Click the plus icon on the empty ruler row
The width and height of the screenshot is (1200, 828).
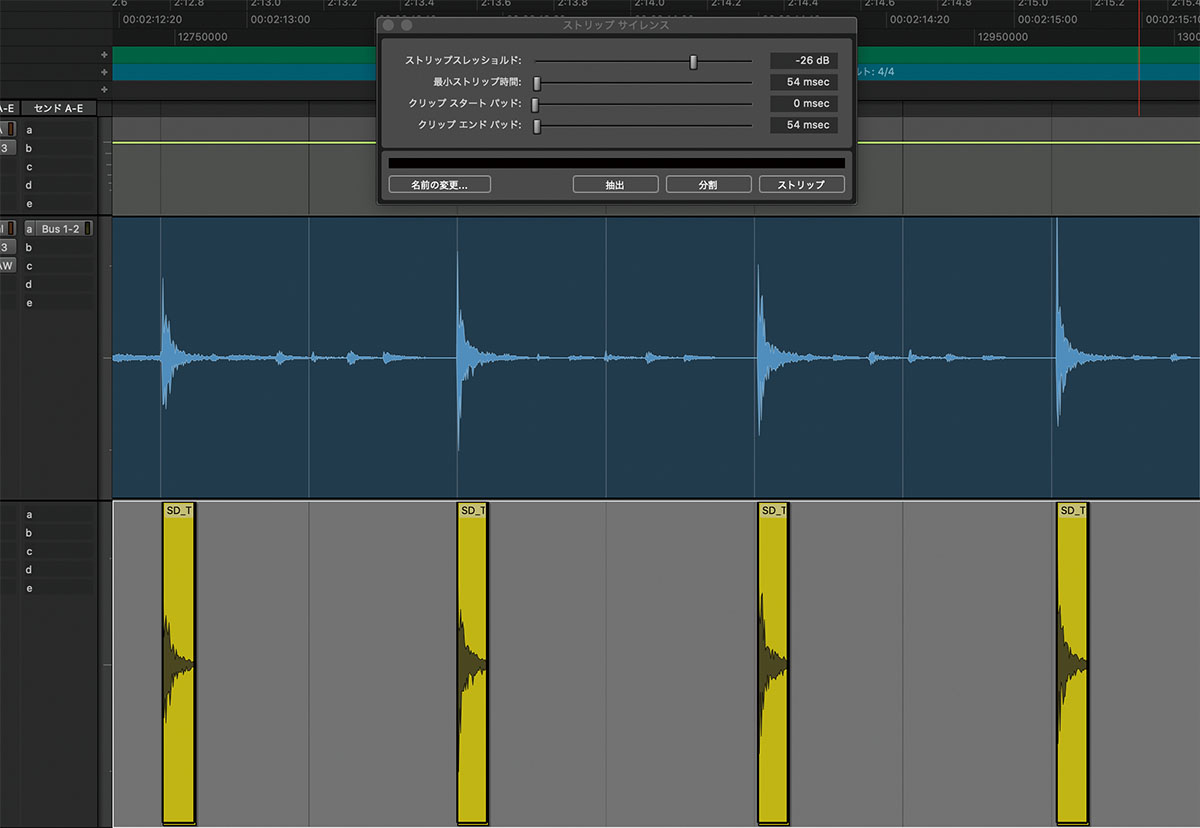click(104, 90)
